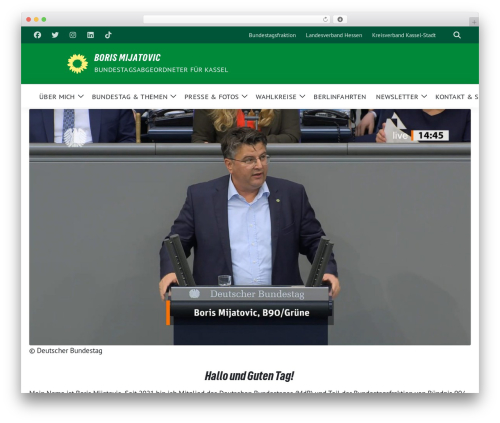500x423 pixels.
Task: Click 'Bundestagsabgeordneter für Kassel' subtitle
Action: (x=161, y=70)
